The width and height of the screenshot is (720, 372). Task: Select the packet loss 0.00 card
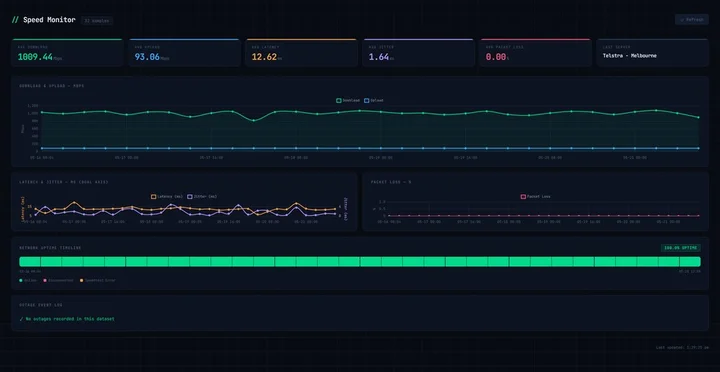pos(535,53)
